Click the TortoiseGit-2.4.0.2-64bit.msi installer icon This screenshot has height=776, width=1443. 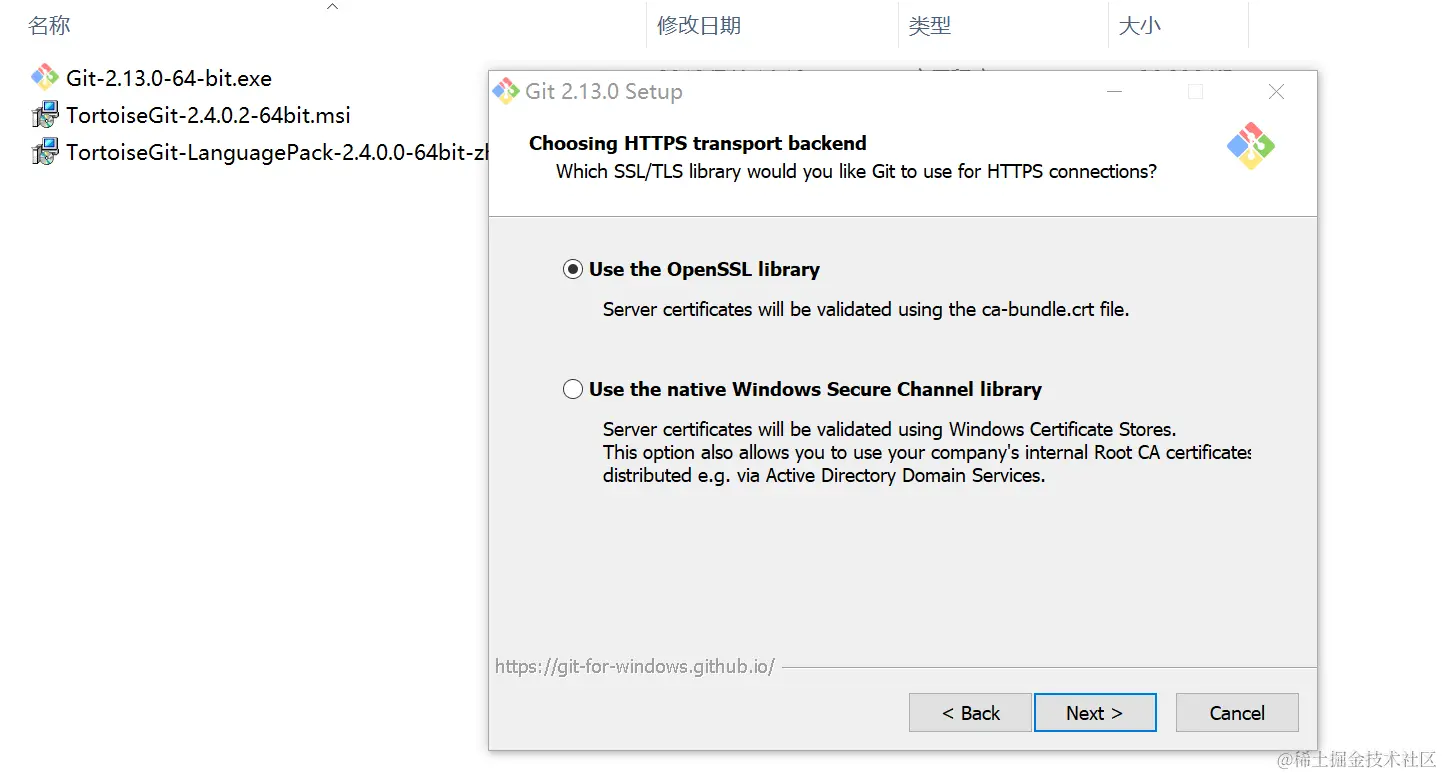click(45, 115)
